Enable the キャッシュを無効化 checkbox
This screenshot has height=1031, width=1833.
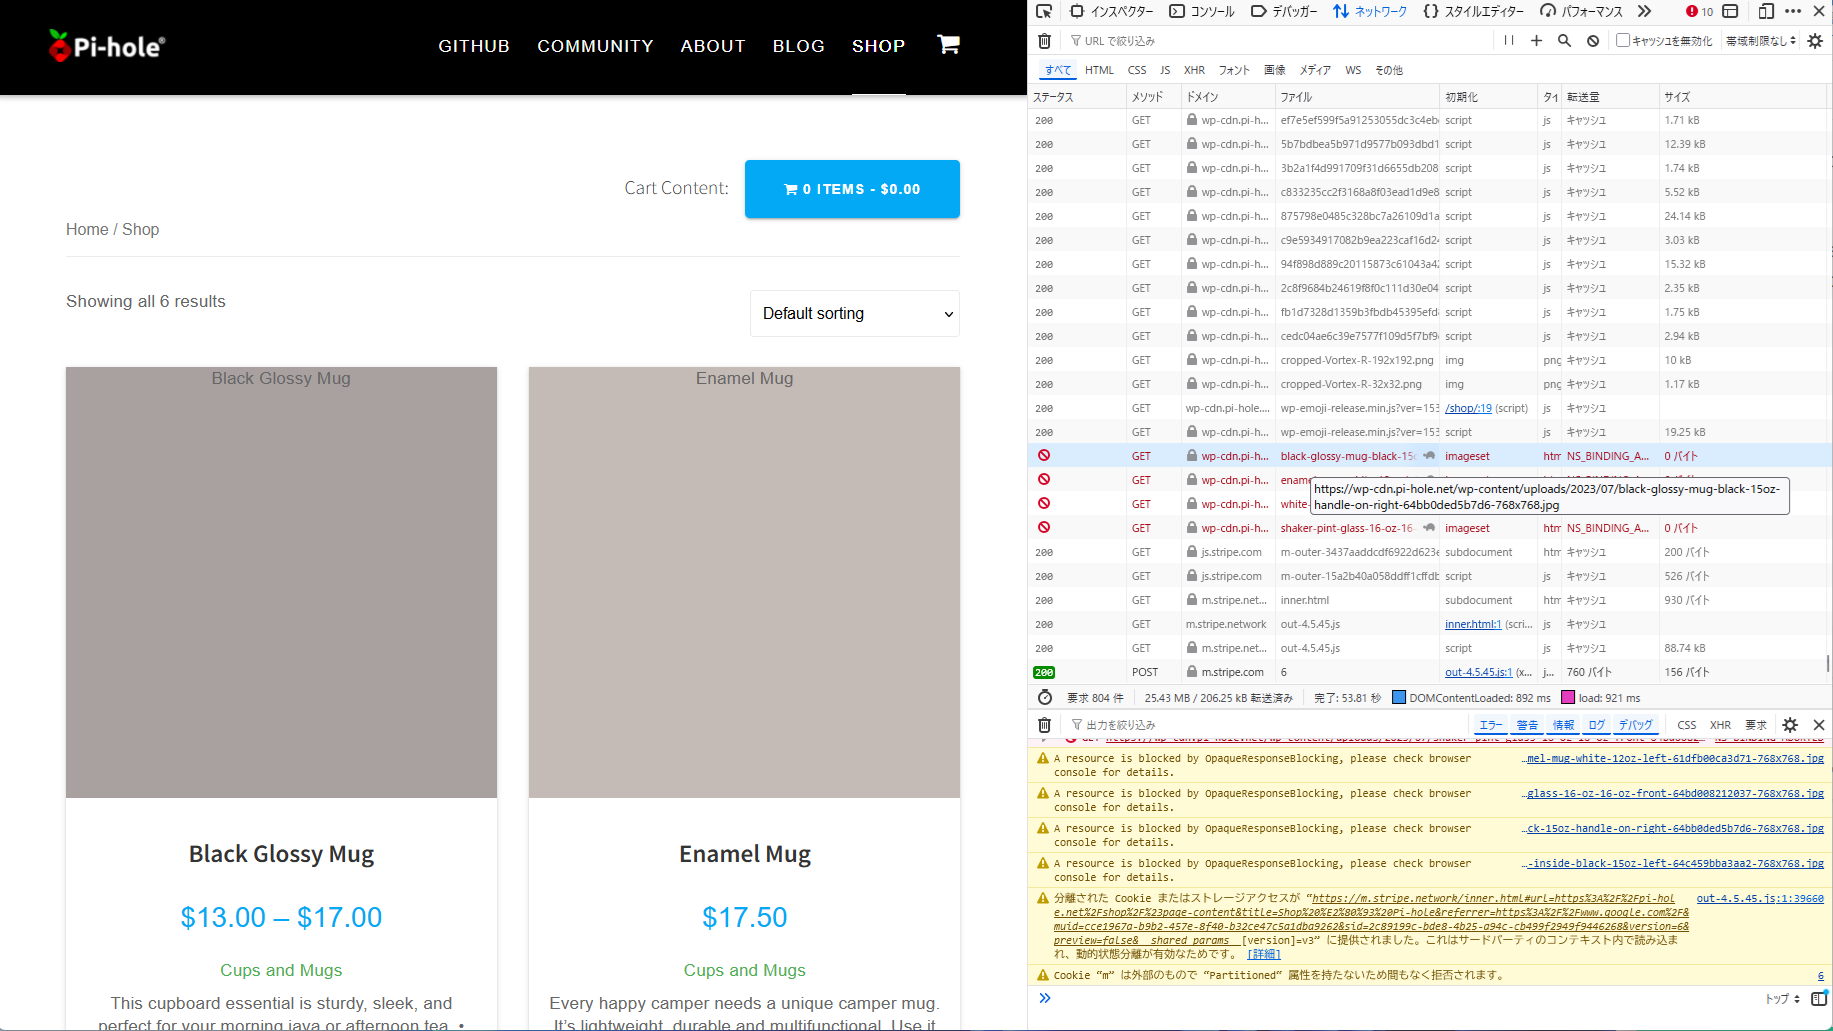[x=1623, y=41]
